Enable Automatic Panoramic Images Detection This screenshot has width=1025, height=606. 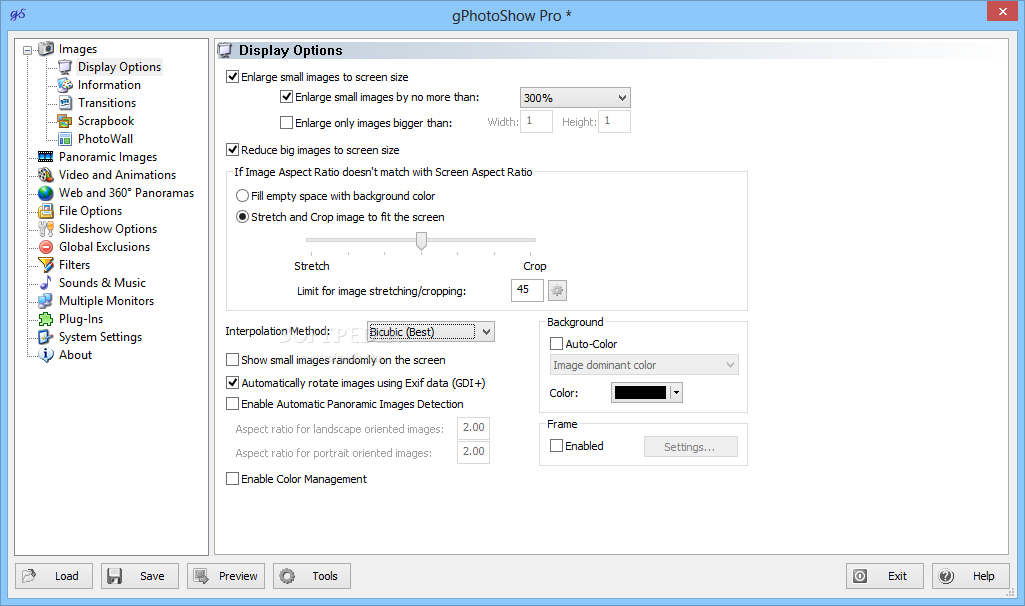coord(232,404)
